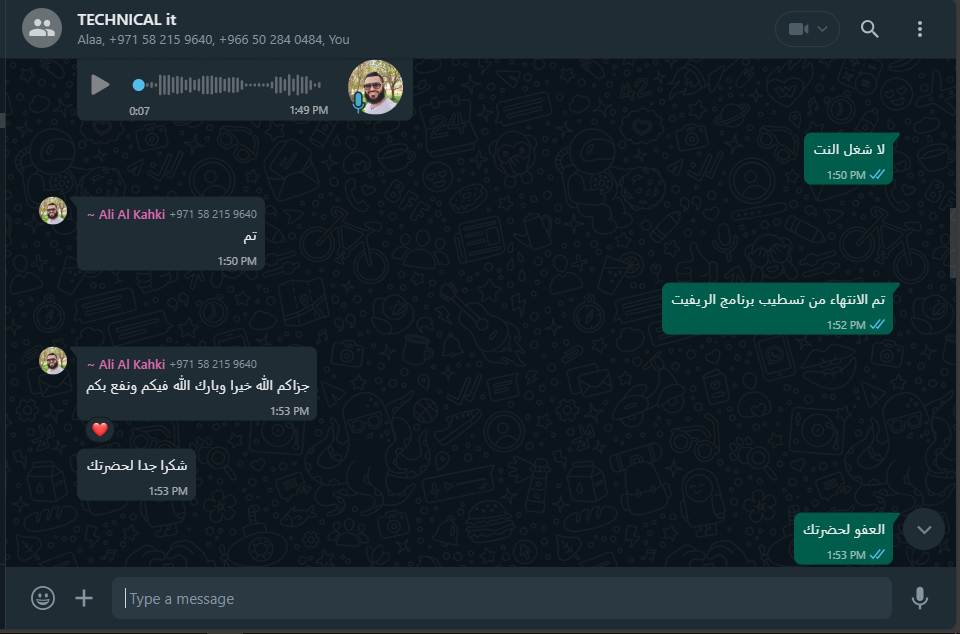Viewport: 960px width, 634px height.
Task: Start a video call with the camera icon
Action: pyautogui.click(x=797, y=29)
